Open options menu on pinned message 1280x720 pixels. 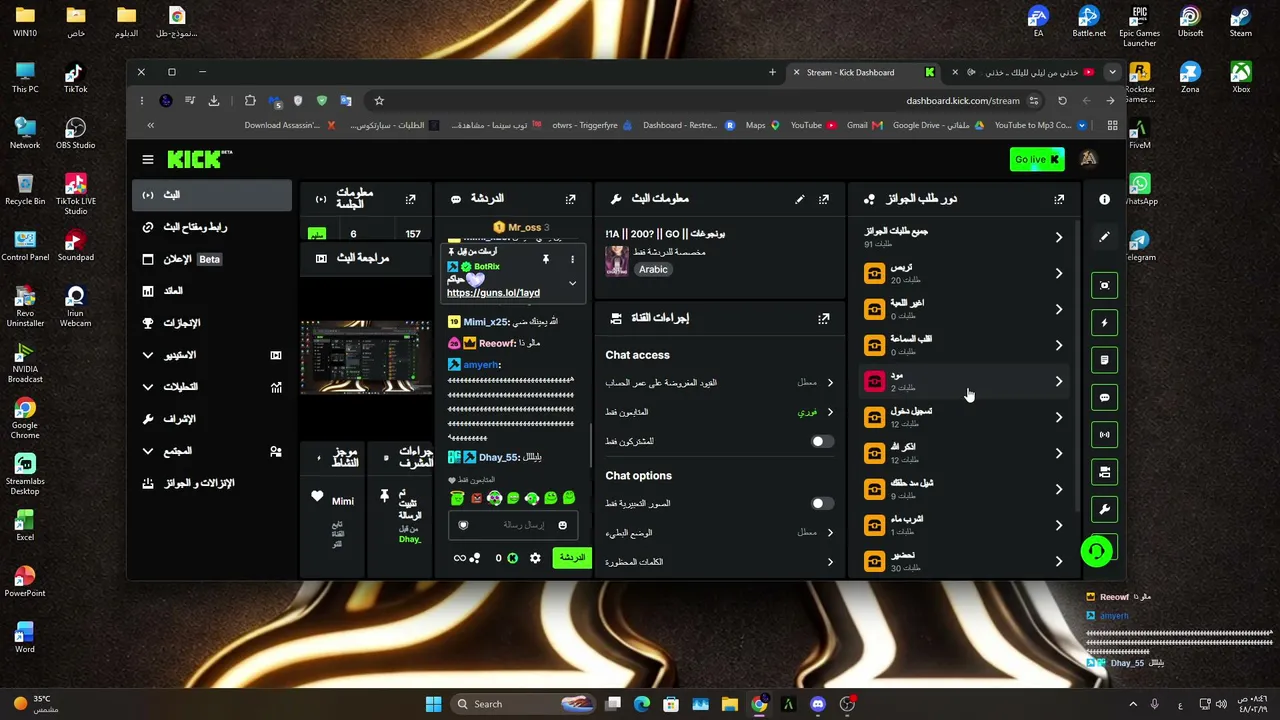point(572,259)
